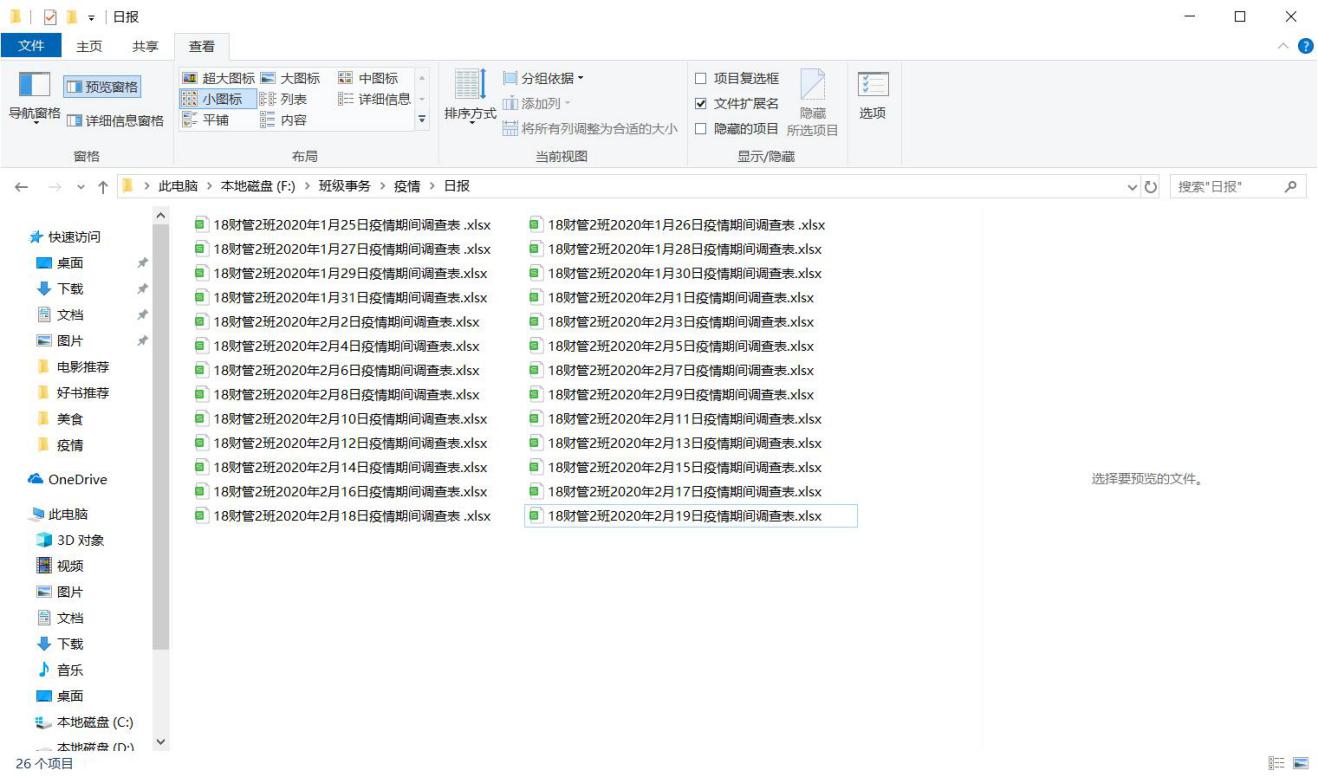This screenshot has height=777, width=1318.
Task: Switch to large thumbnails view in status bar
Action: [1301, 764]
